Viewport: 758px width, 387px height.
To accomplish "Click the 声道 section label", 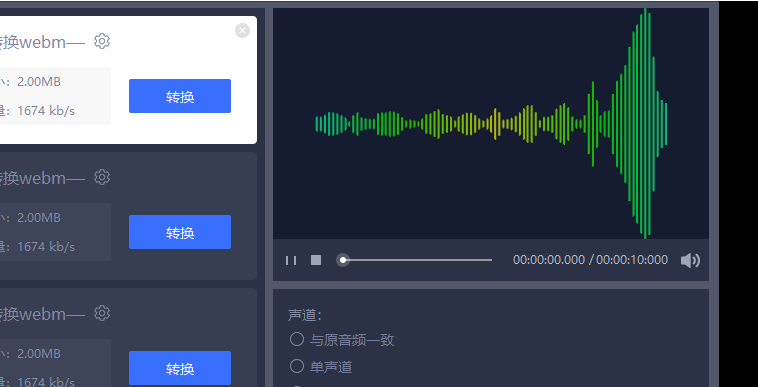I will coord(305,315).
